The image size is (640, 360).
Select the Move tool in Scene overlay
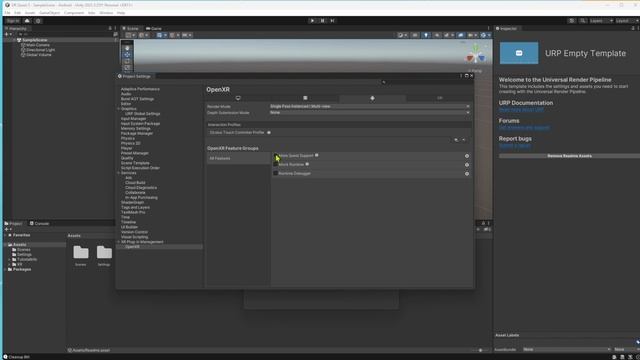pyautogui.click(x=127, y=55)
